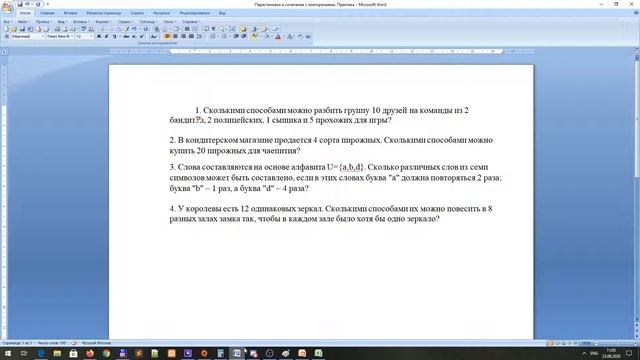Place cursor in task 4 text about королевы
Viewport: 640px width, 360px height.
[331, 213]
